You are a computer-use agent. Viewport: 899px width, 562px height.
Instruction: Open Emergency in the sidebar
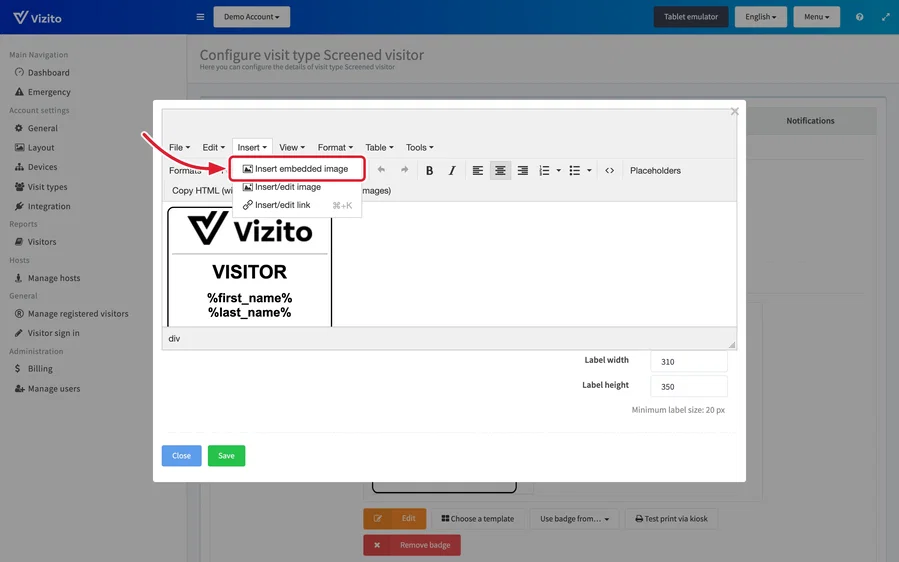[42, 92]
